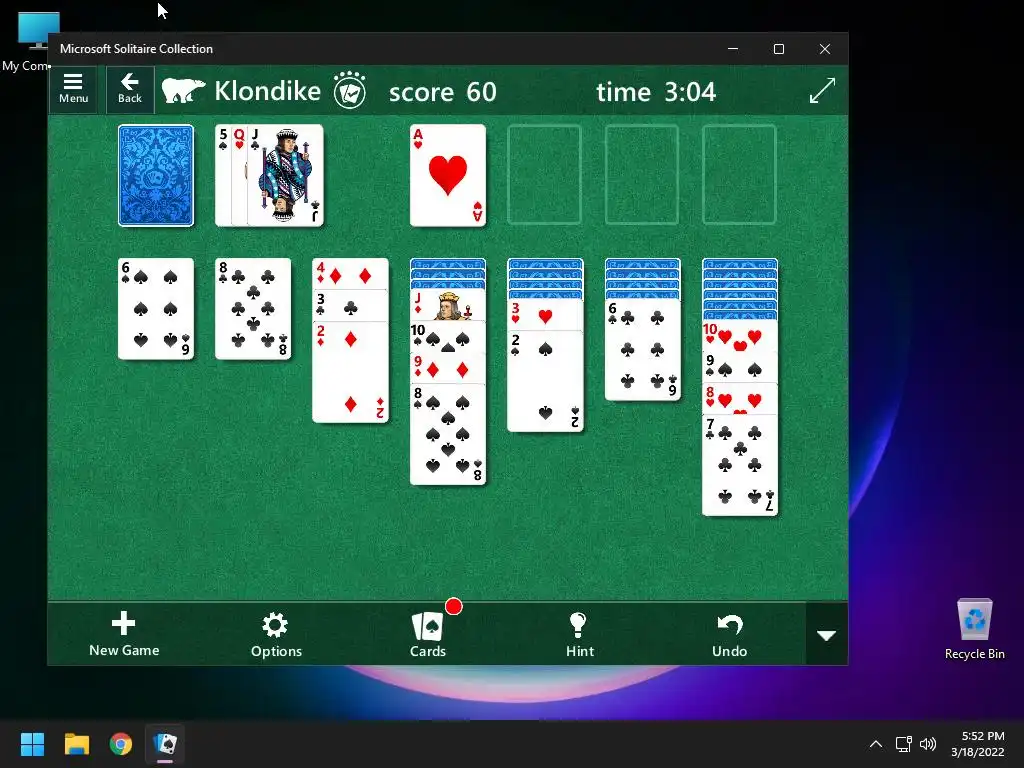Select the 2 of diamonds card
Viewport: 1024px width, 768px height.
click(351, 372)
